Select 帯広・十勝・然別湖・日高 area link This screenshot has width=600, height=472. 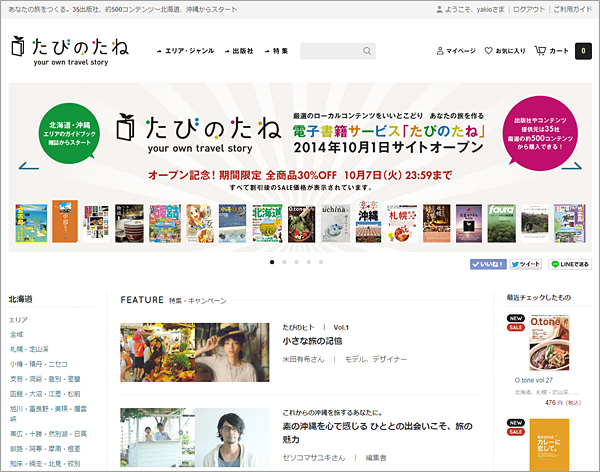[48, 434]
